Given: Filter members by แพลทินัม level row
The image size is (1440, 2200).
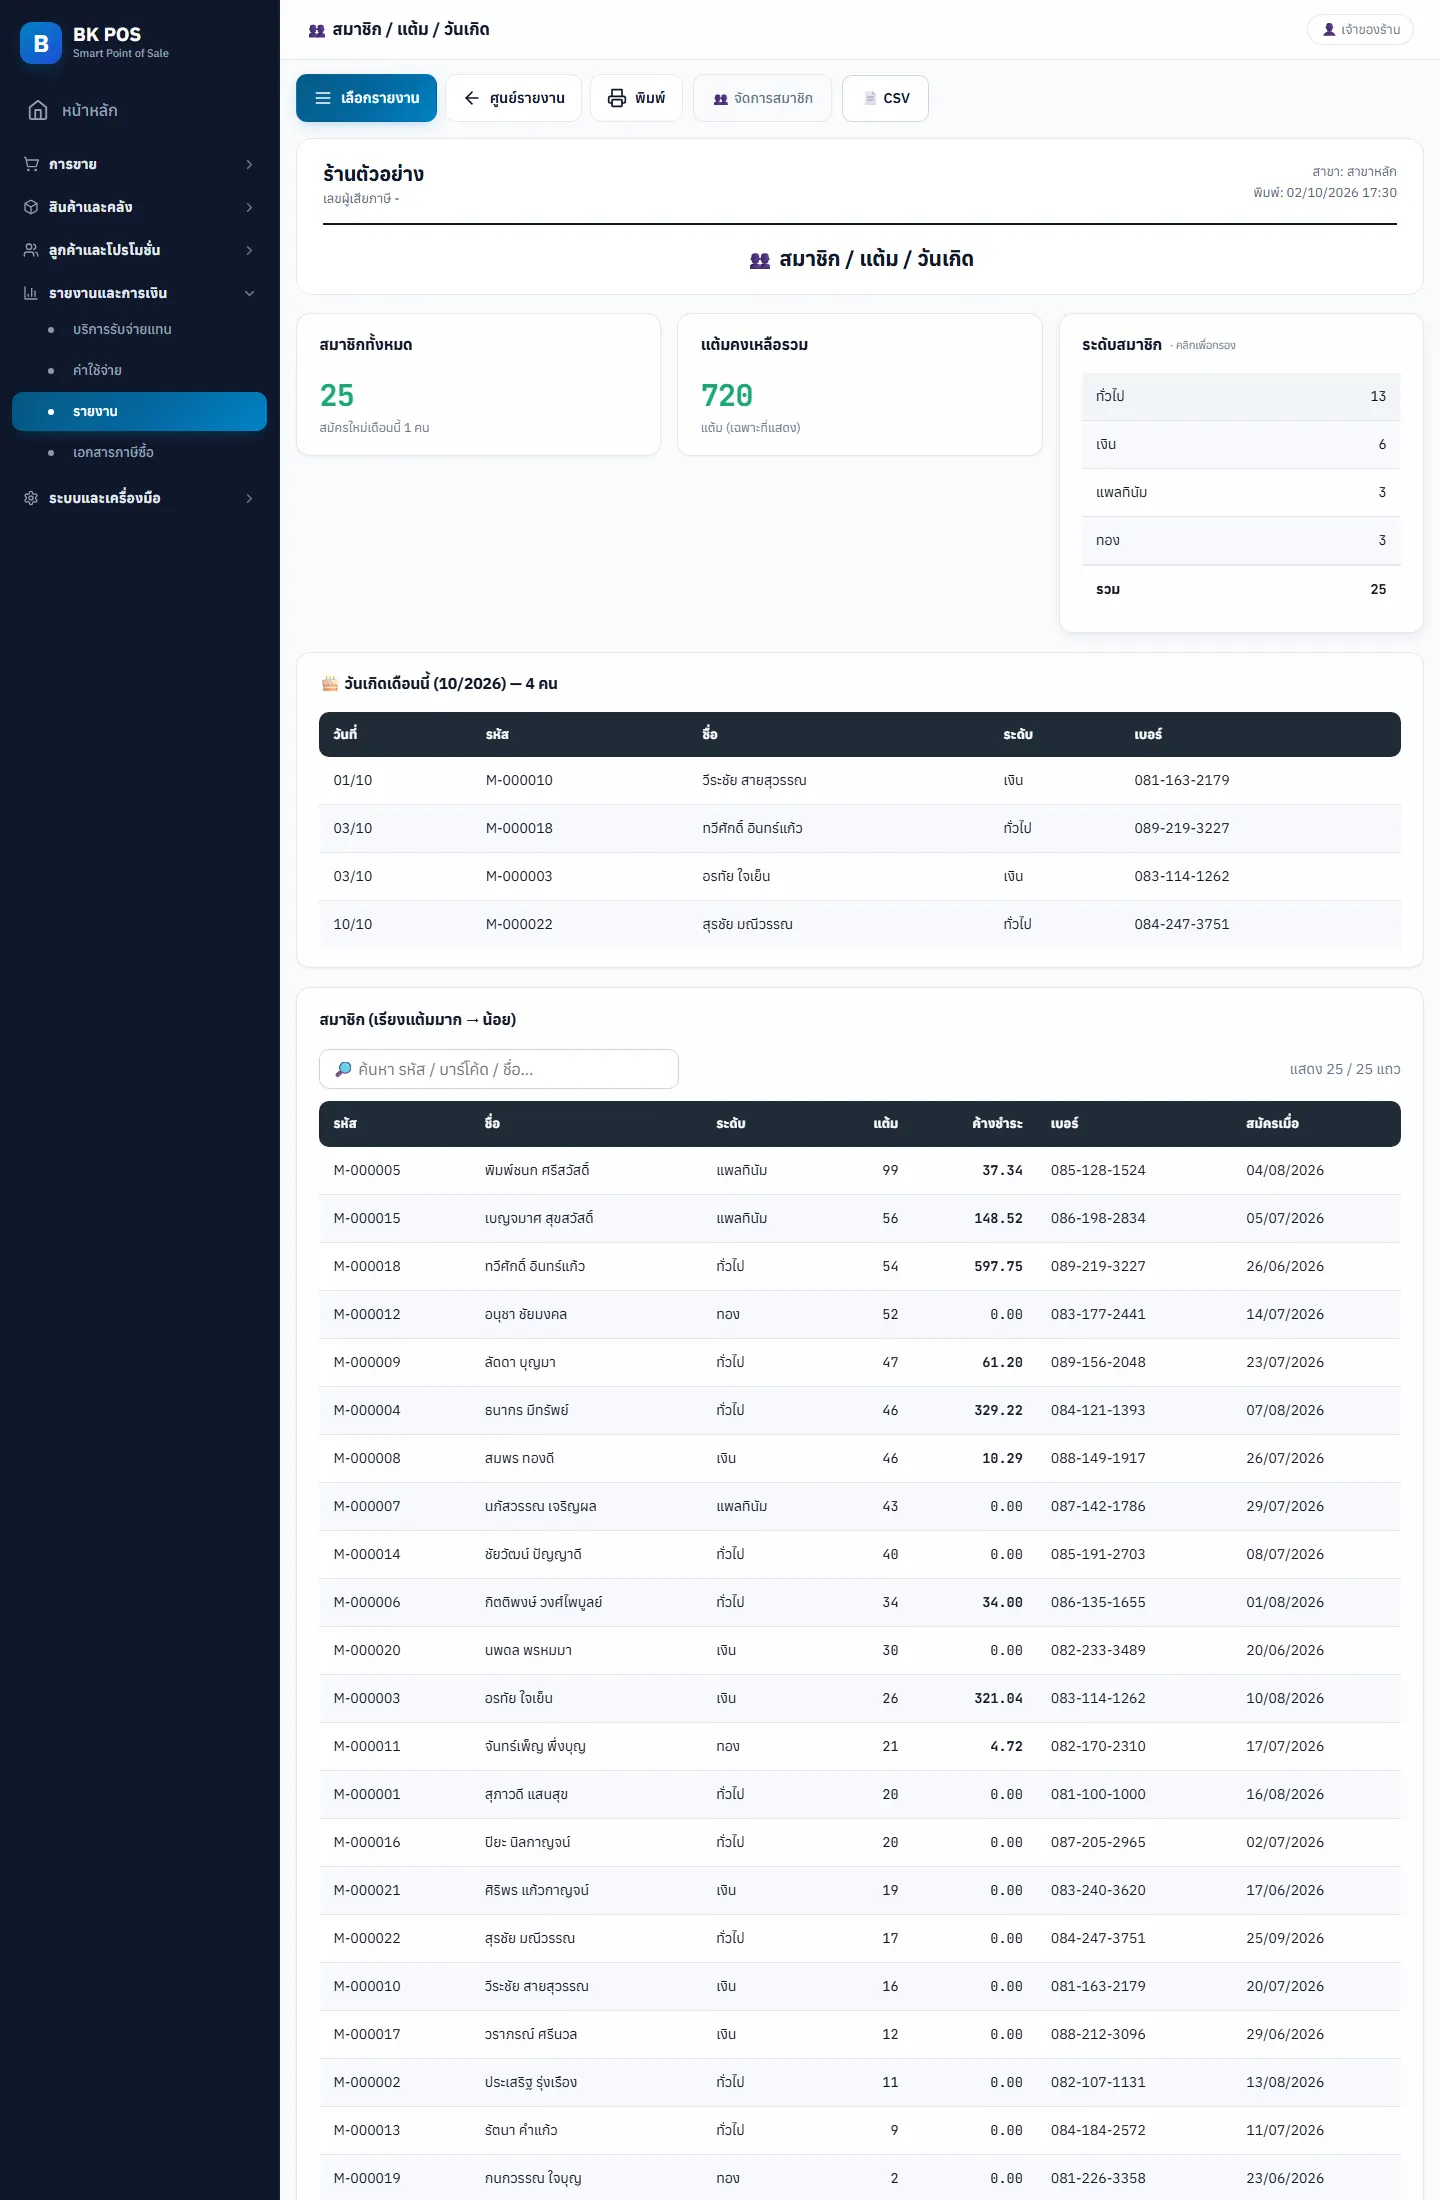Looking at the screenshot, I should point(1240,492).
